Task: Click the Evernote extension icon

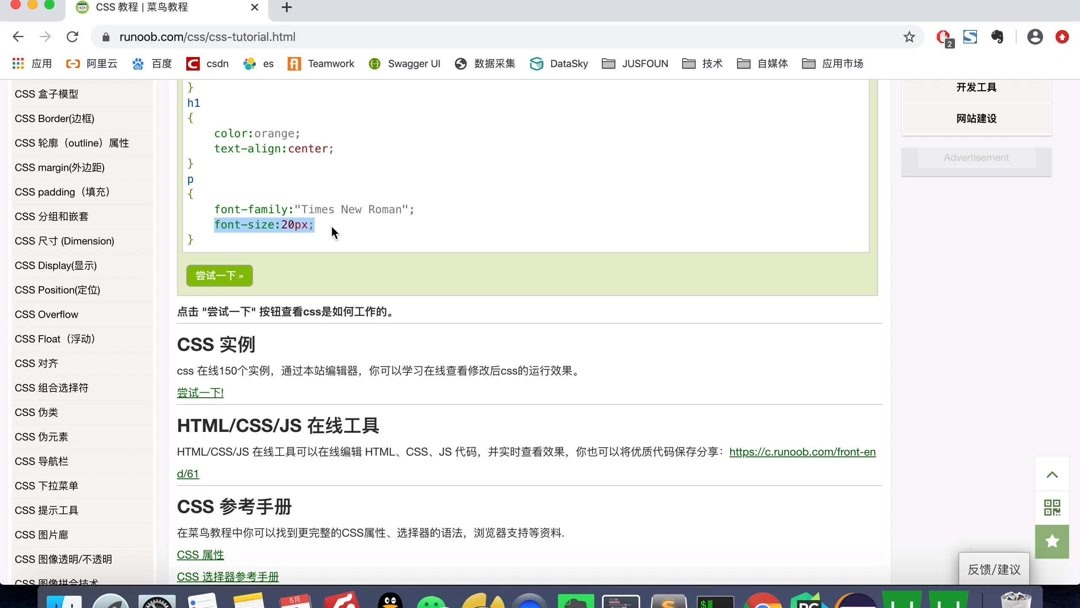Action: (996, 36)
